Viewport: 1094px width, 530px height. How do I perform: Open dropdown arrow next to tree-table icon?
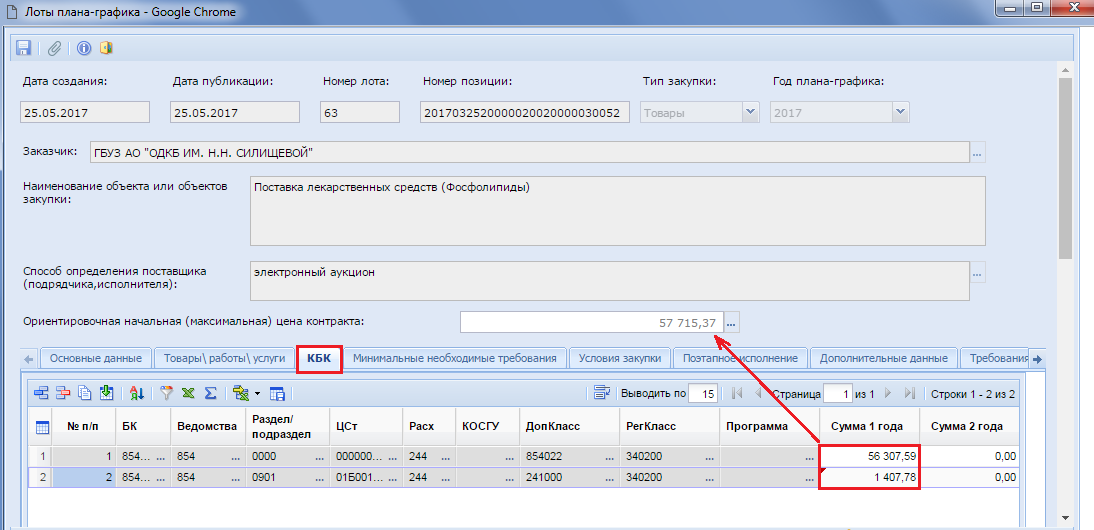257,393
